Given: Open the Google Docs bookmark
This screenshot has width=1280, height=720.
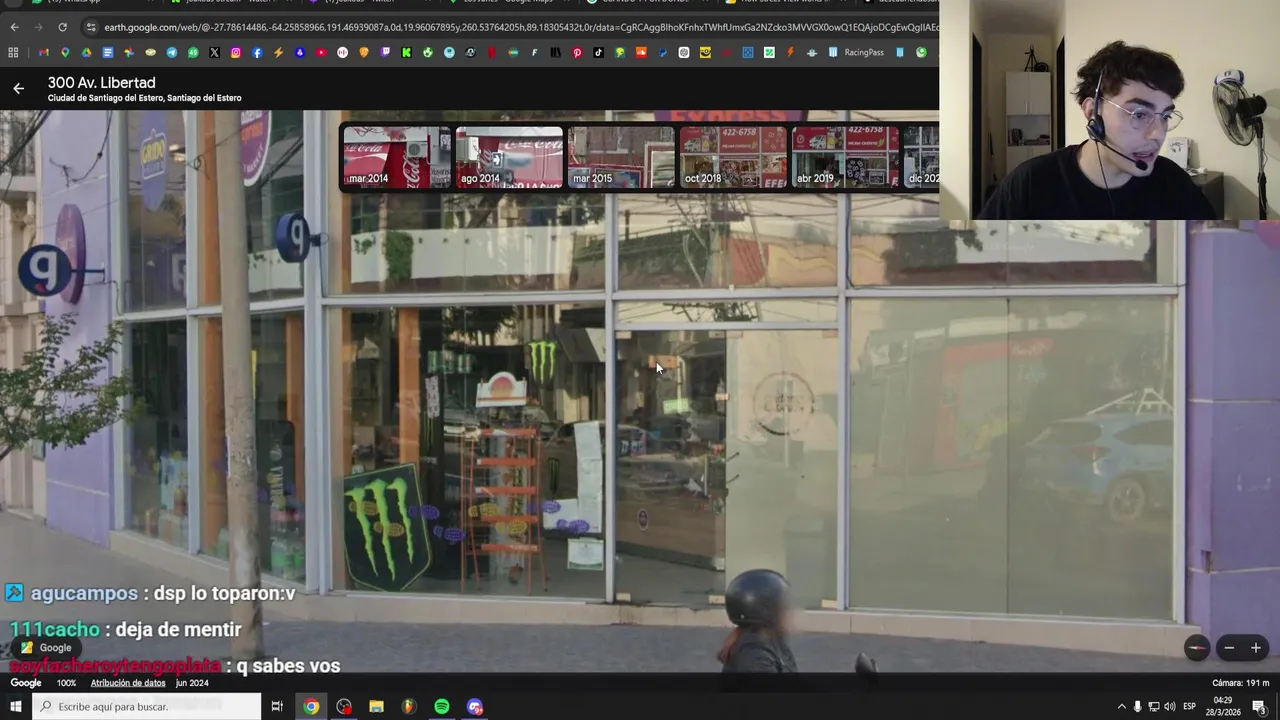Looking at the screenshot, I should 107,52.
